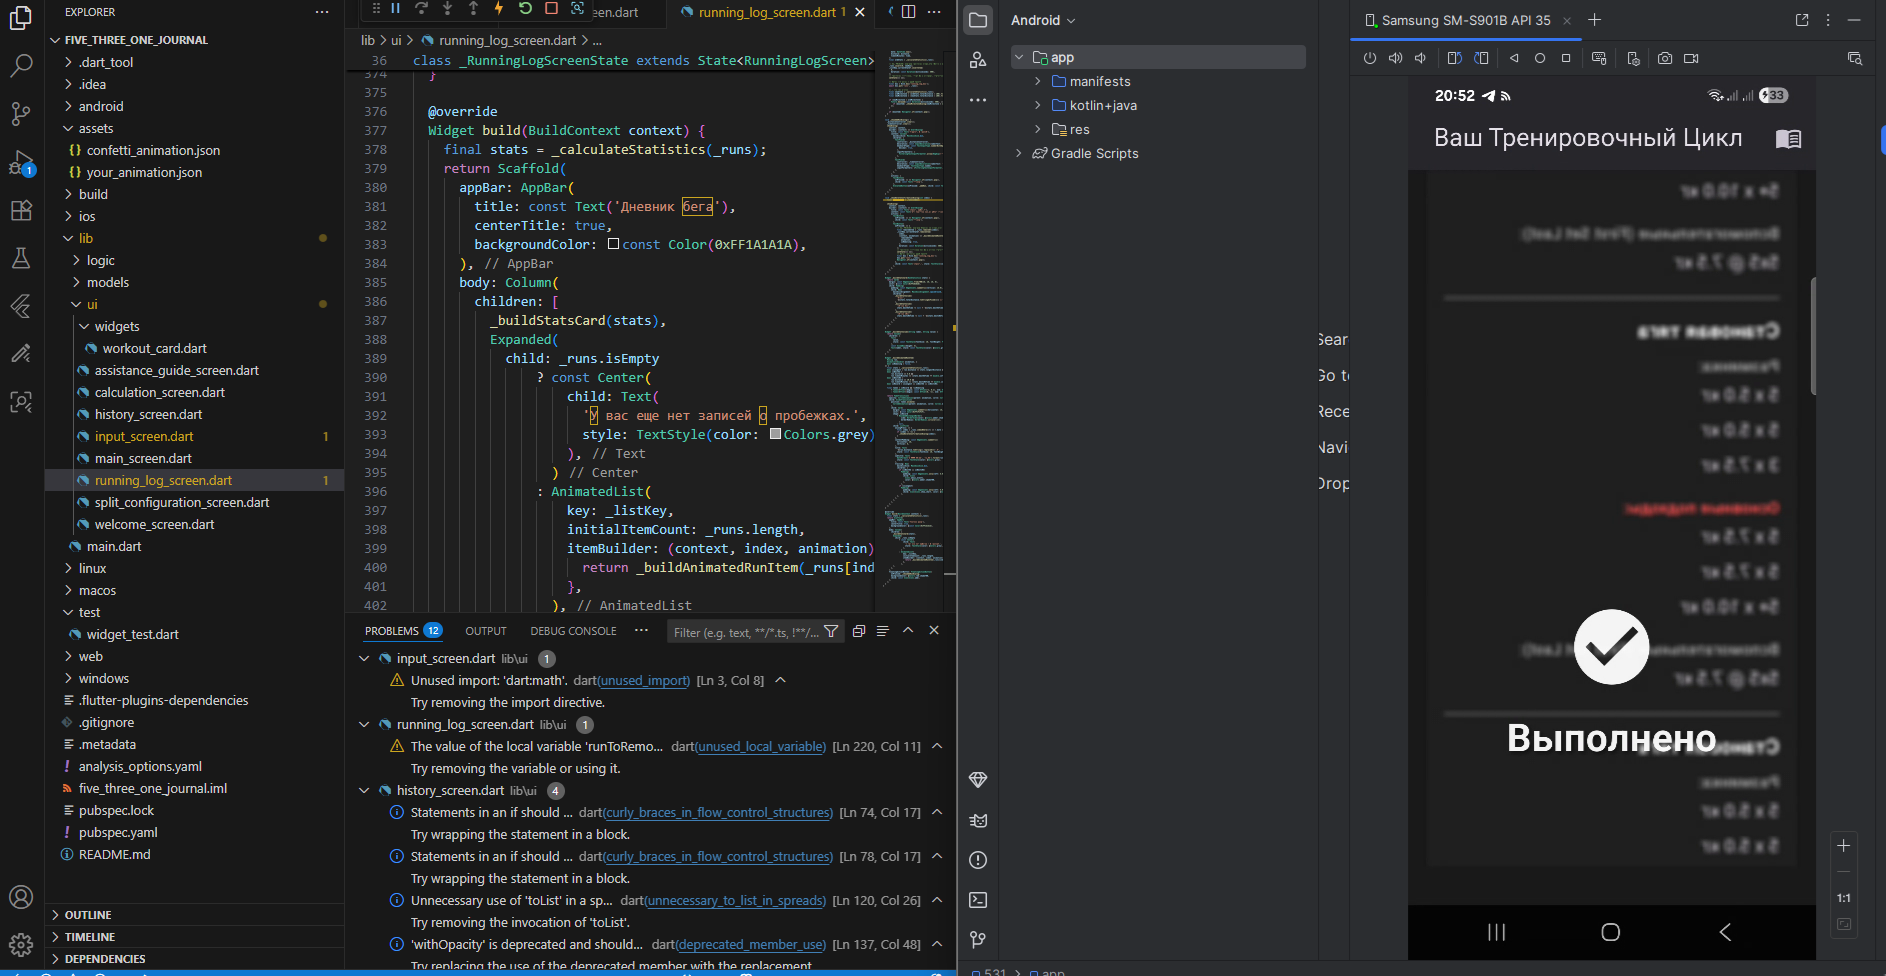Switch to the OUTPUT tab

click(x=486, y=631)
